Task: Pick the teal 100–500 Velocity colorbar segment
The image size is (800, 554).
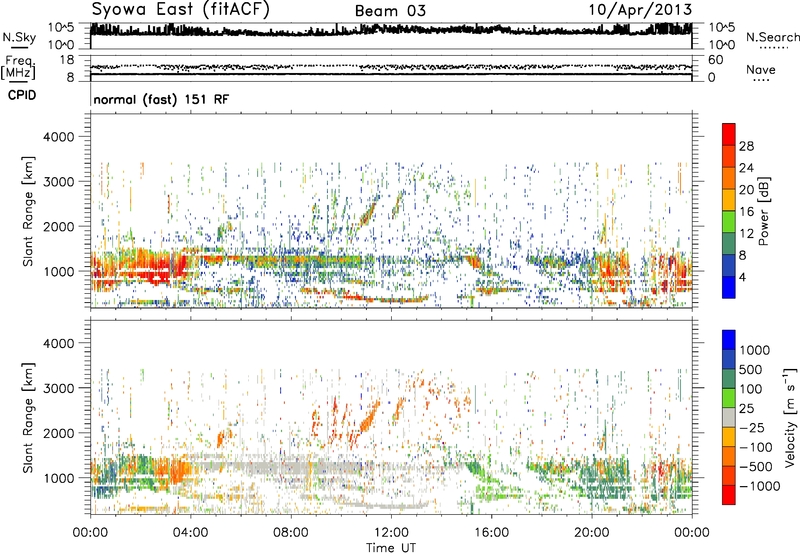Action: [x=729, y=379]
